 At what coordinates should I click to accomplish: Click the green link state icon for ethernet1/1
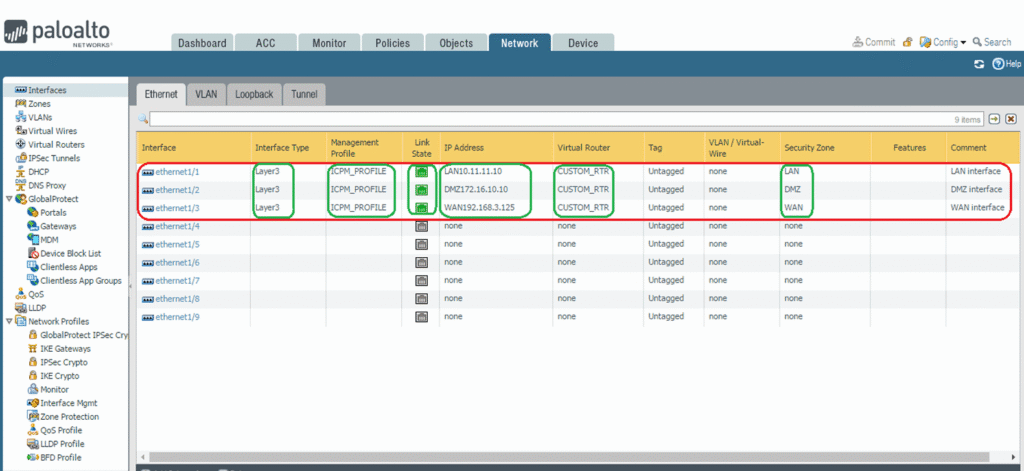pos(422,172)
